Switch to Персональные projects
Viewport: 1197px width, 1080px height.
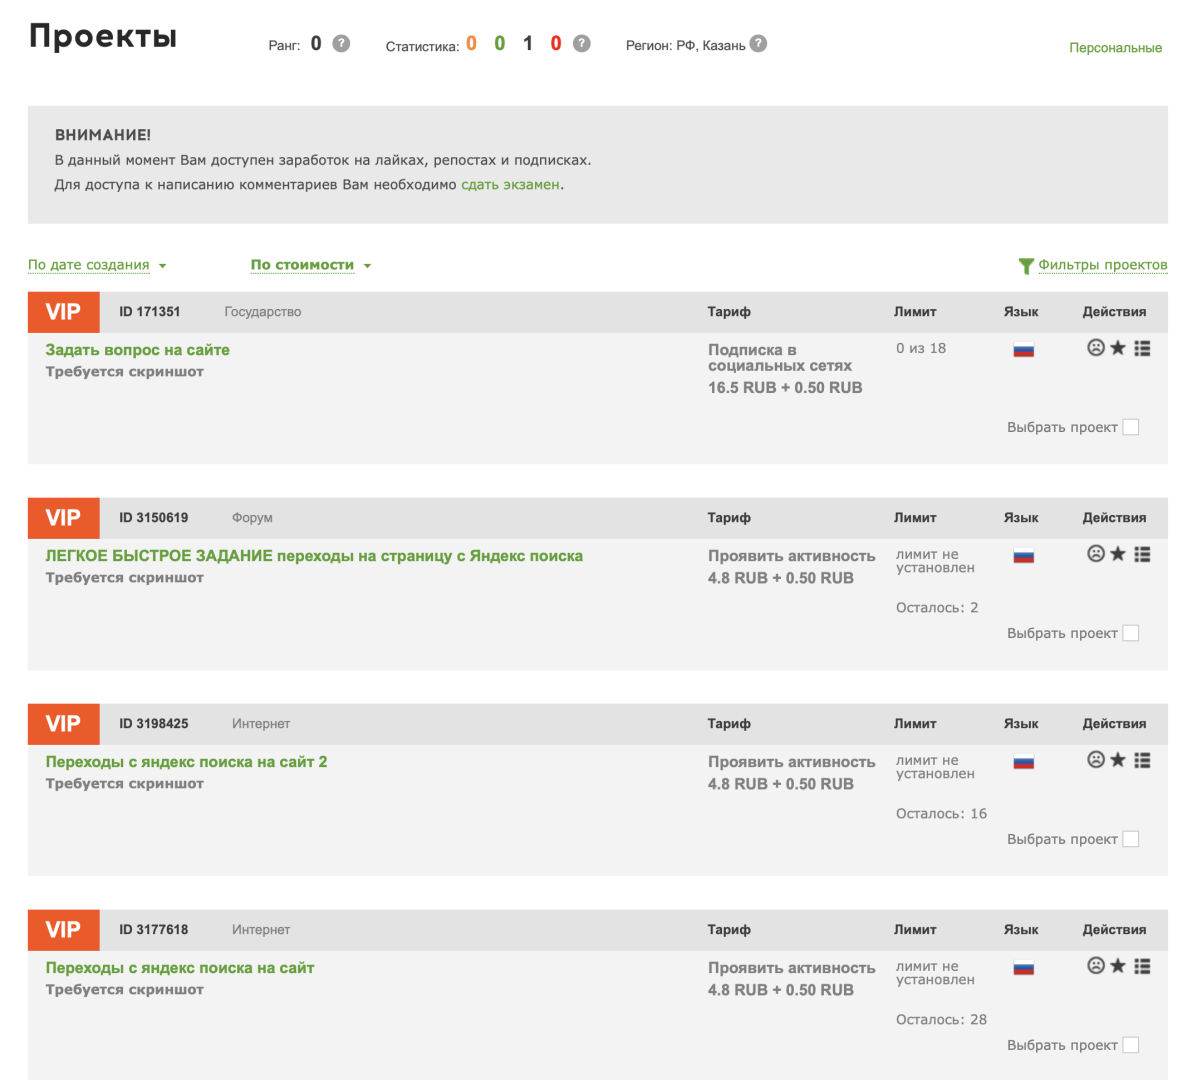point(1115,48)
